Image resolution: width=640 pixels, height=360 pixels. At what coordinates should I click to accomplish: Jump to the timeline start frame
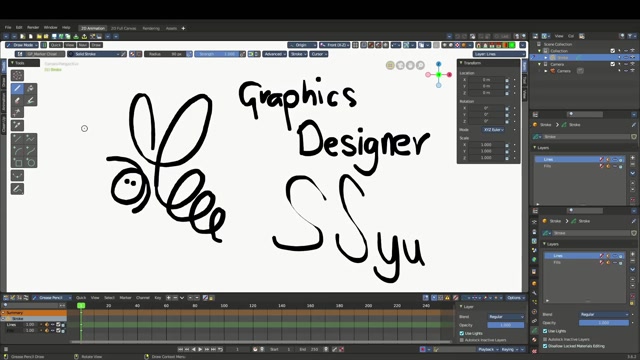click(180, 349)
